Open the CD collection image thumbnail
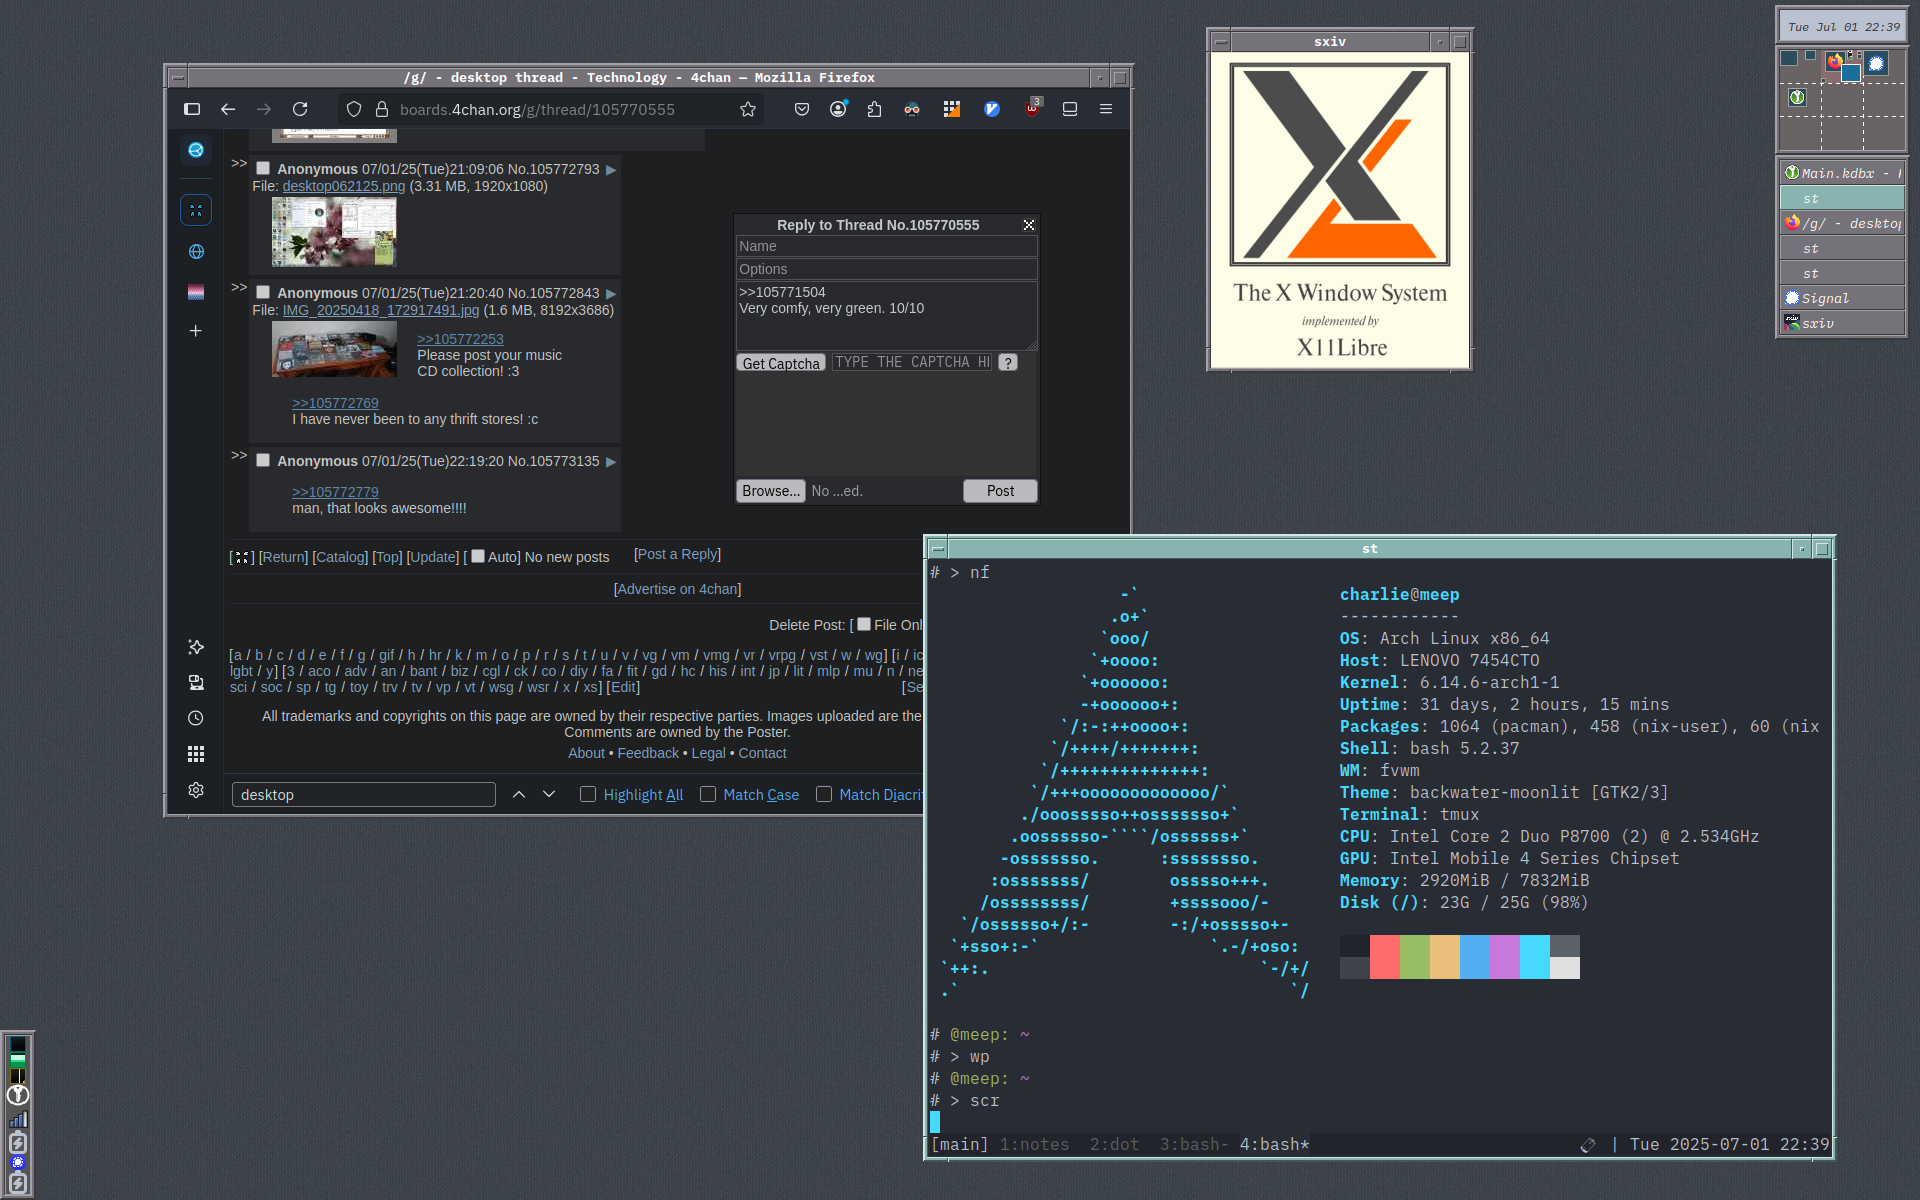This screenshot has width=1920, height=1200. 334,349
